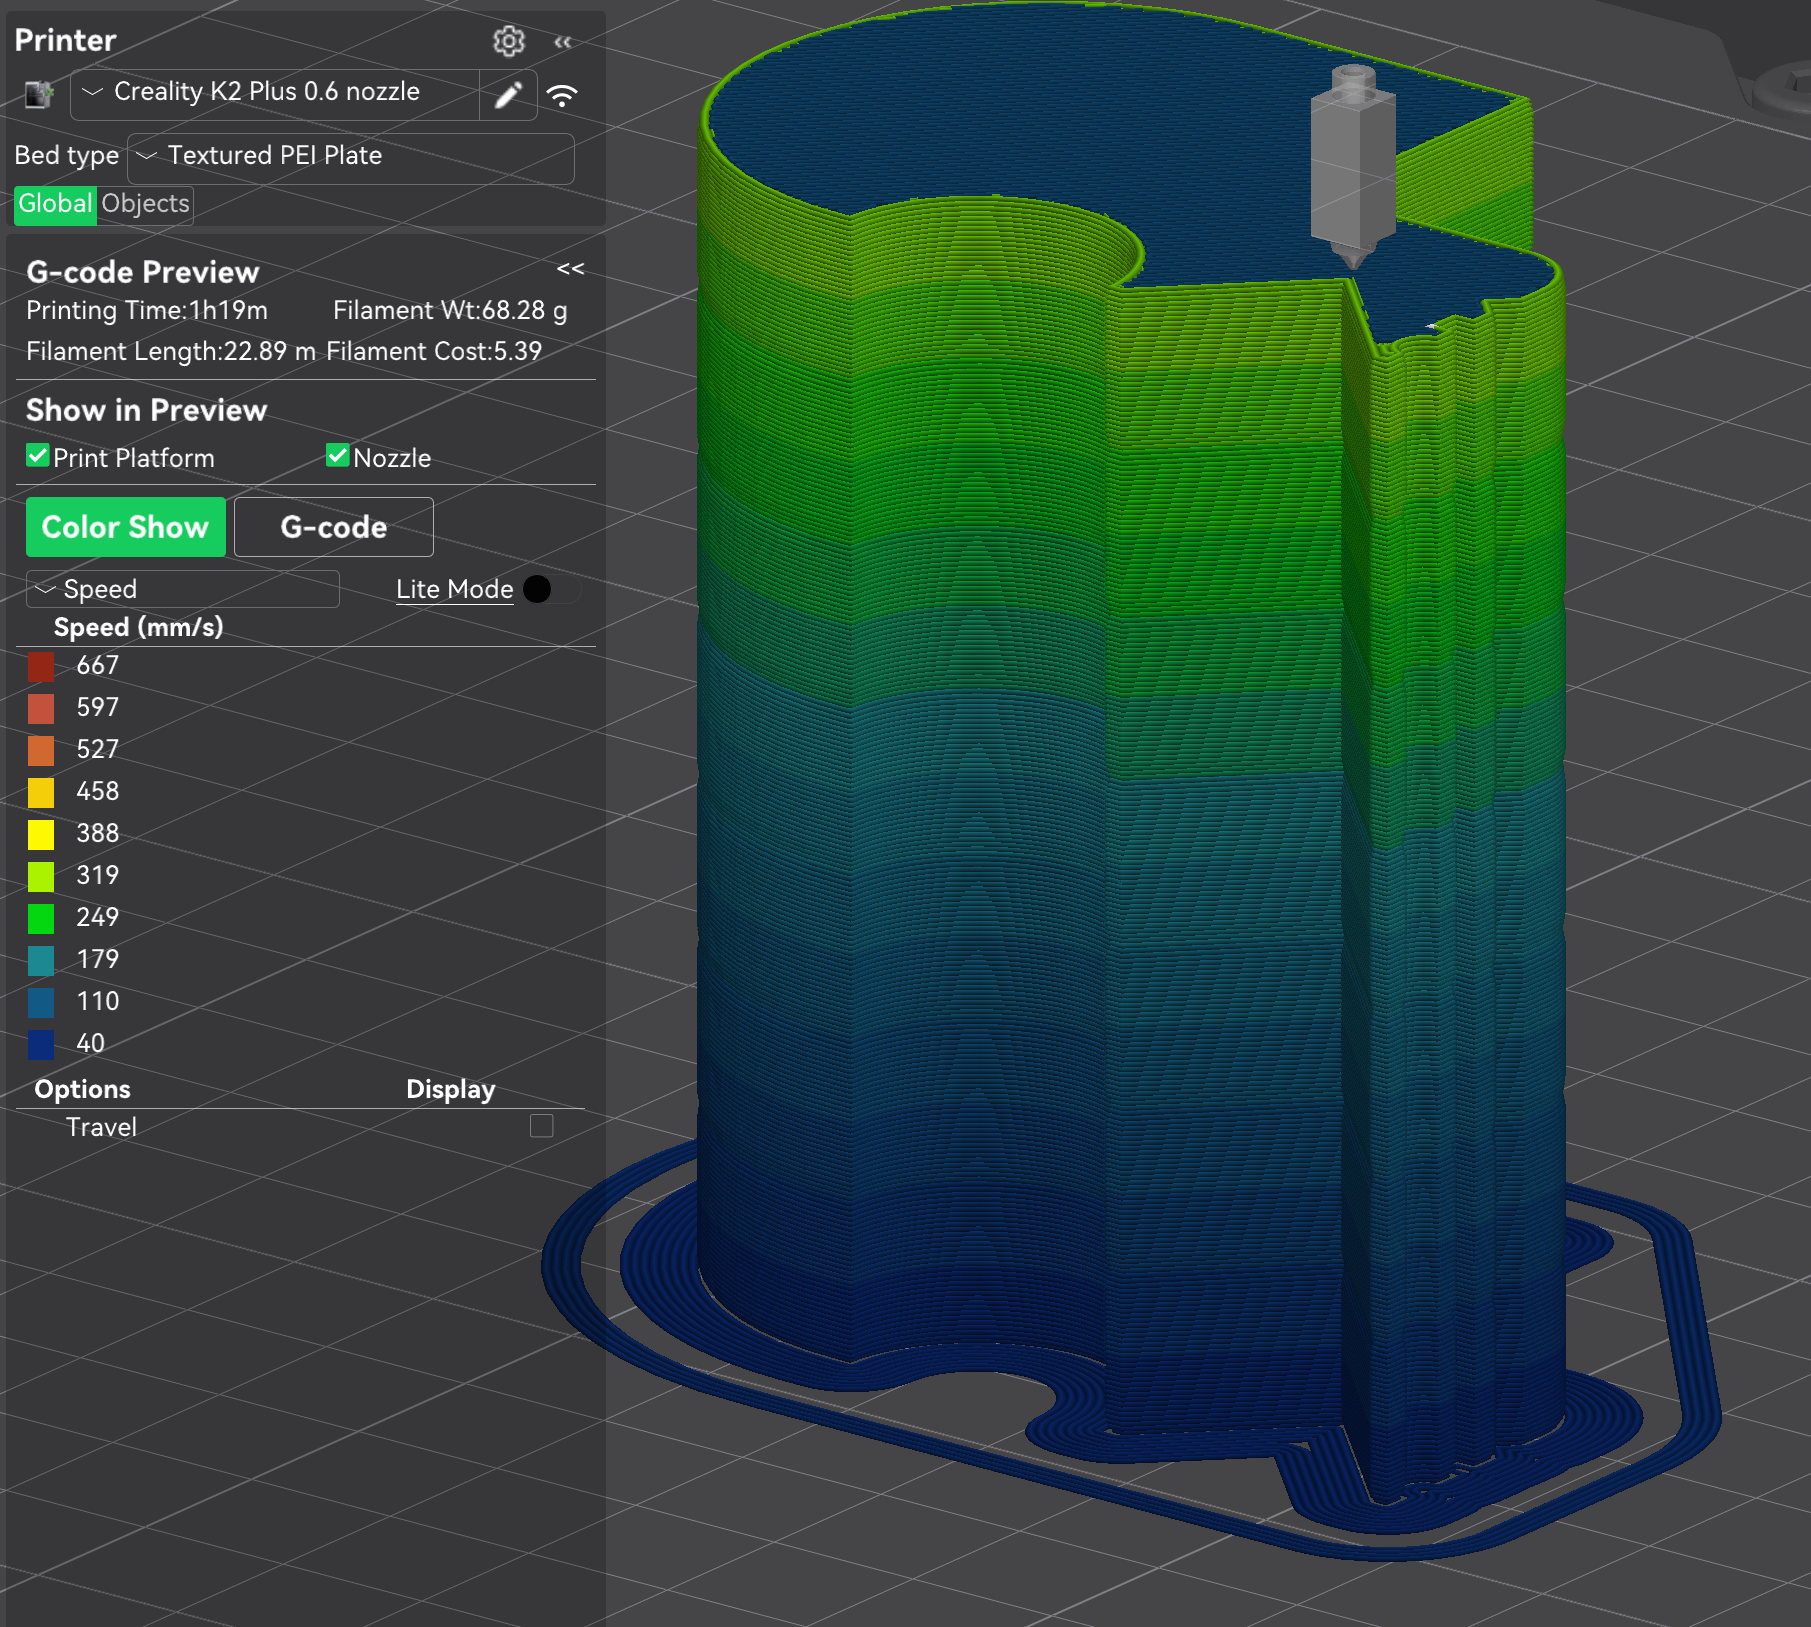The image size is (1811, 1627).
Task: Click the nozzle model in preview
Action: (1352, 165)
